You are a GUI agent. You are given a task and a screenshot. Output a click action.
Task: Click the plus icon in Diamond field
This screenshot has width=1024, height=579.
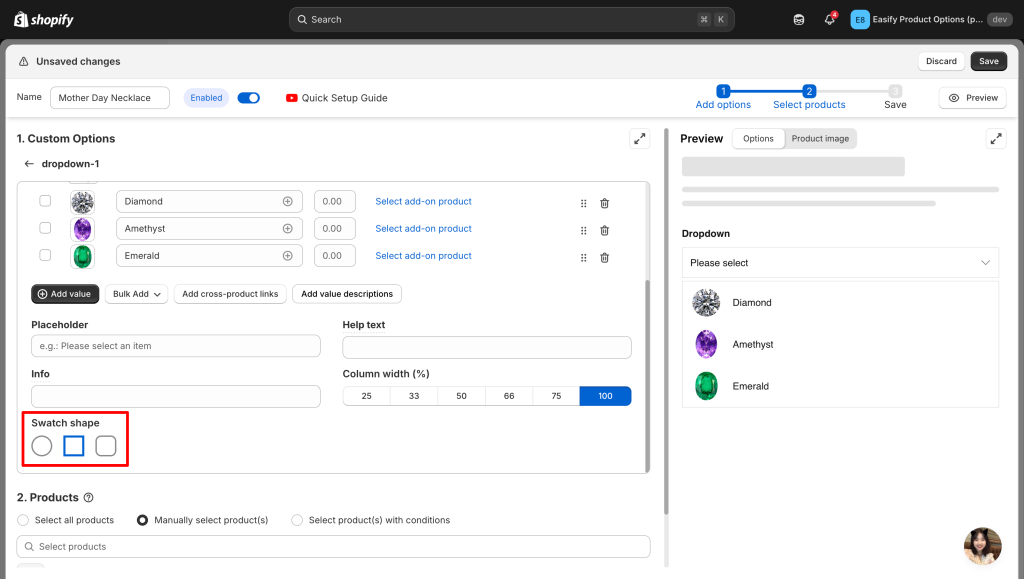tap(288, 202)
